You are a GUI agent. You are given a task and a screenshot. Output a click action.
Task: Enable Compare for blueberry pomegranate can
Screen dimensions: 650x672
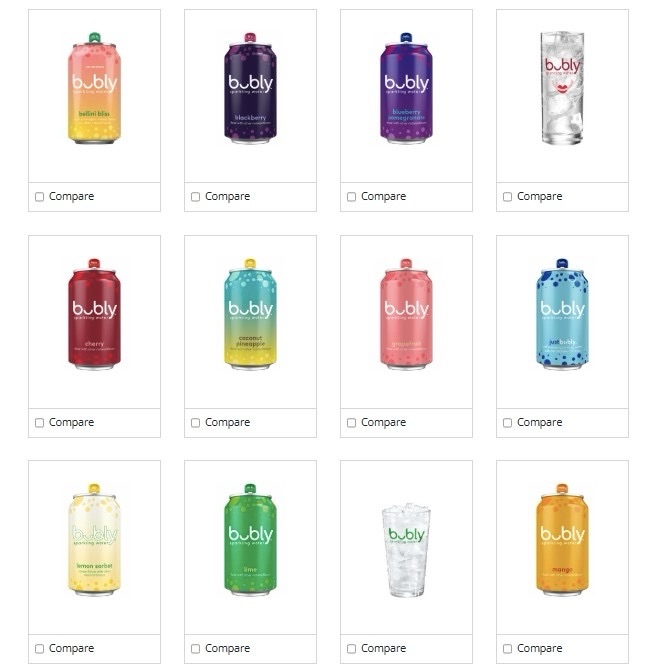351,197
